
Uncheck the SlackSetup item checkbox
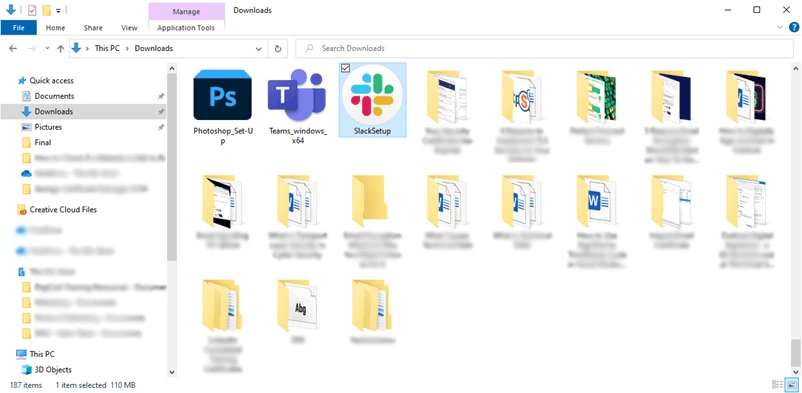click(x=346, y=69)
